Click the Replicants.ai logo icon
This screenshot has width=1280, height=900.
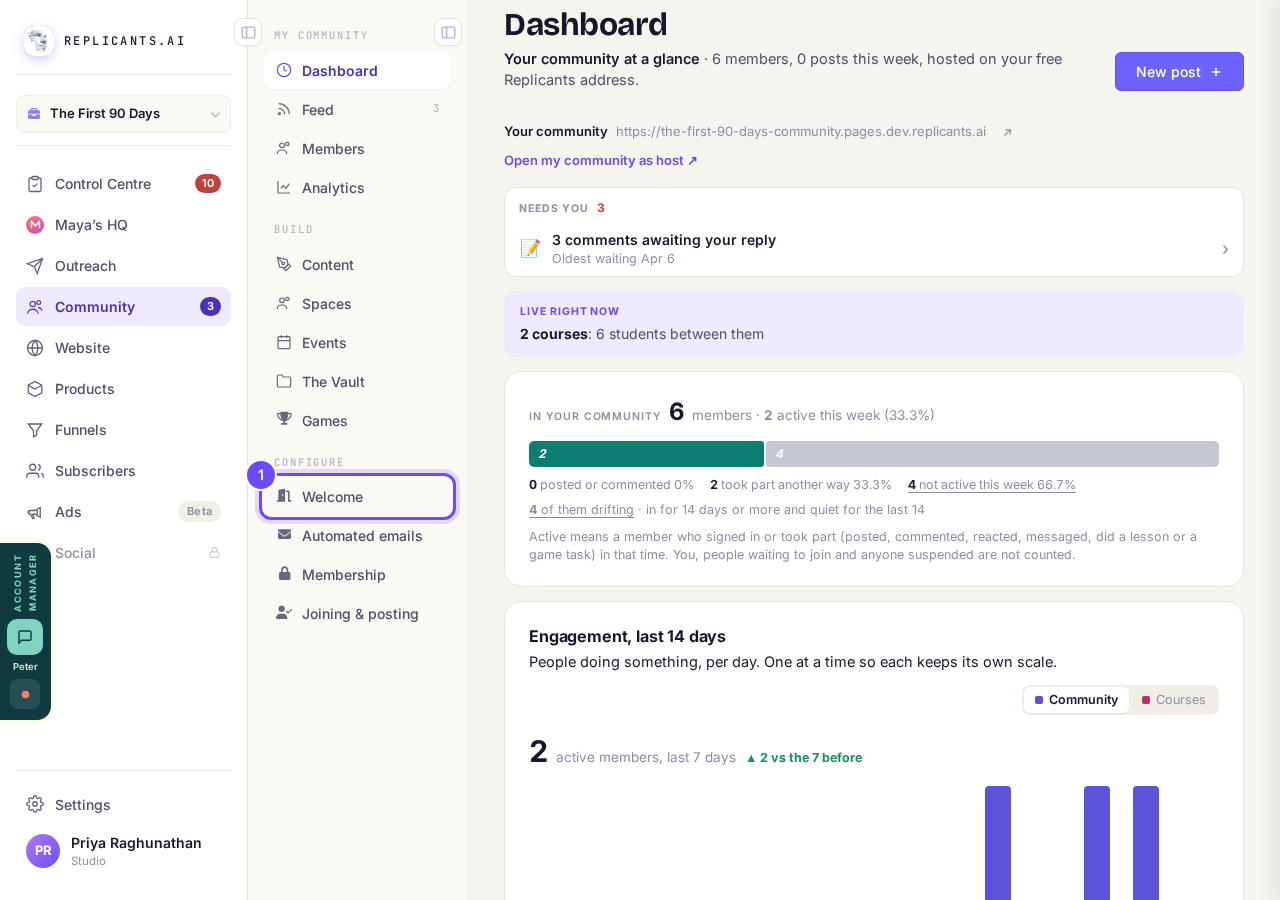tap(39, 41)
